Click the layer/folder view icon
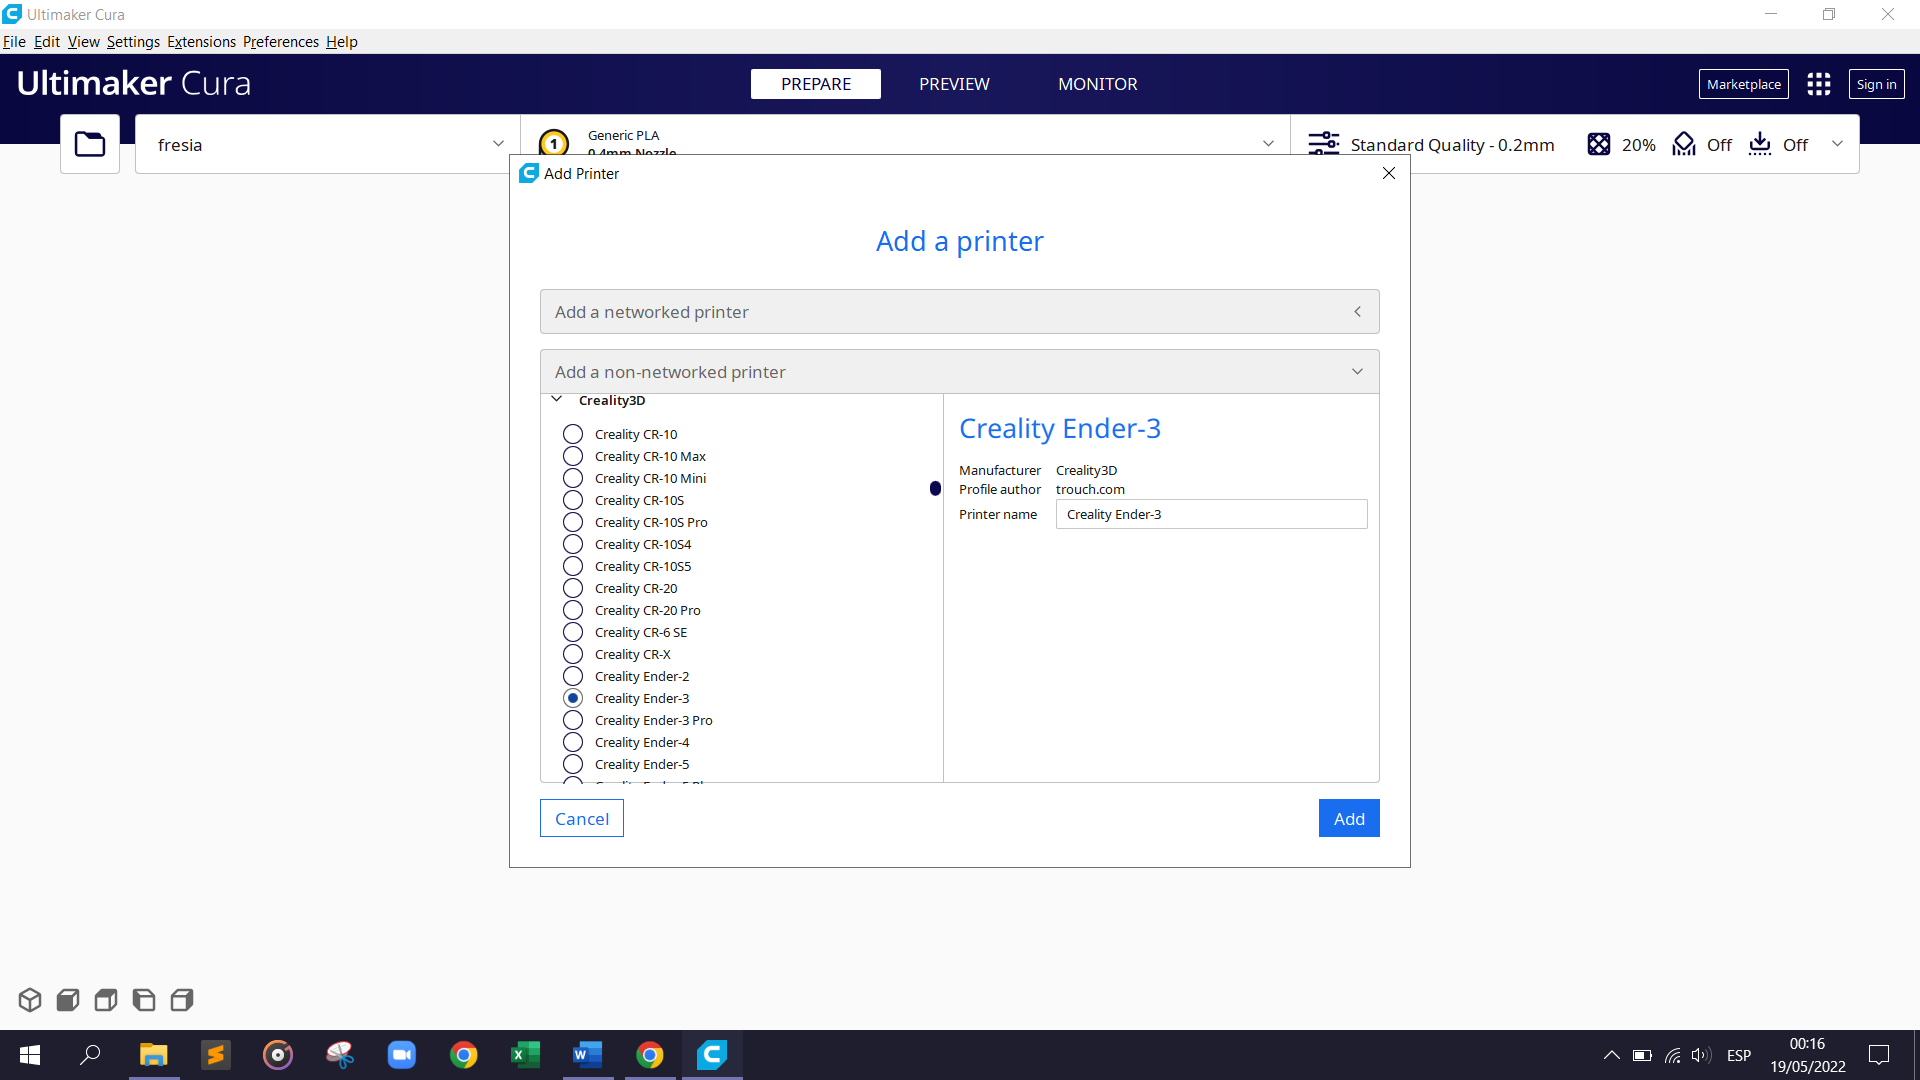Screen dimensions: 1920x1080 pos(90,144)
